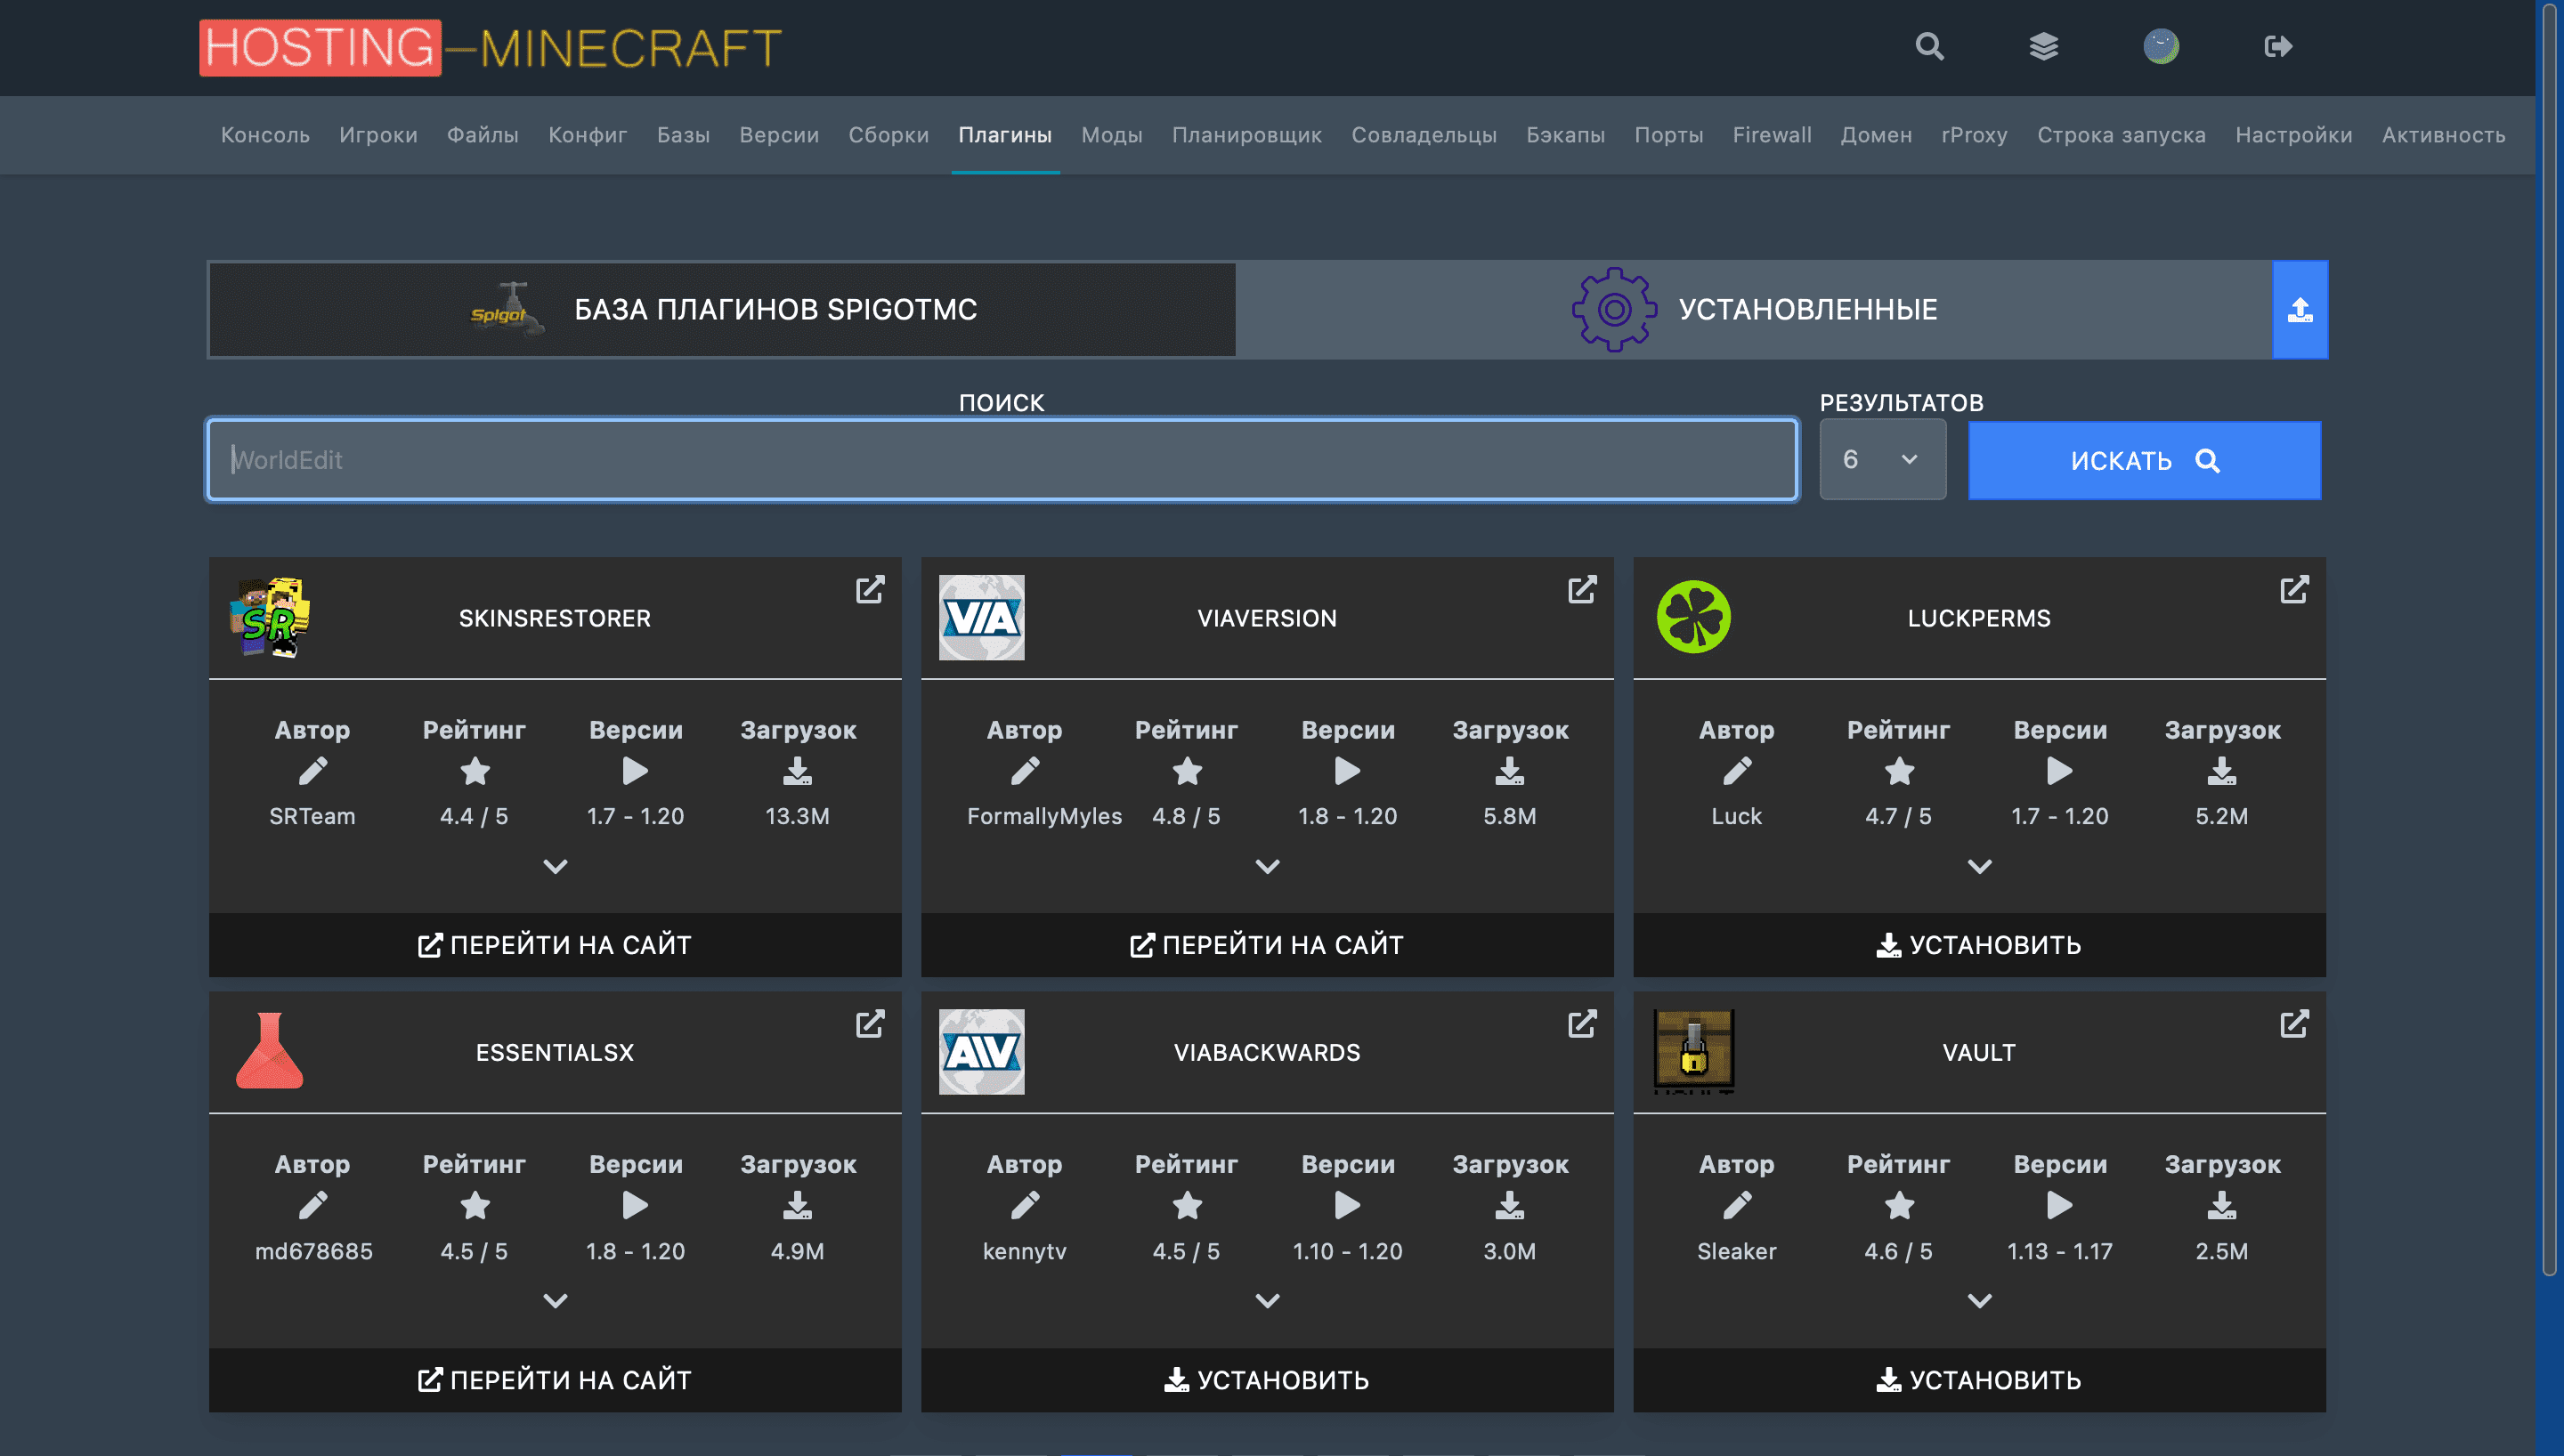The image size is (2564, 1456).
Task: Open the Версии tab
Action: pyautogui.click(x=779, y=135)
